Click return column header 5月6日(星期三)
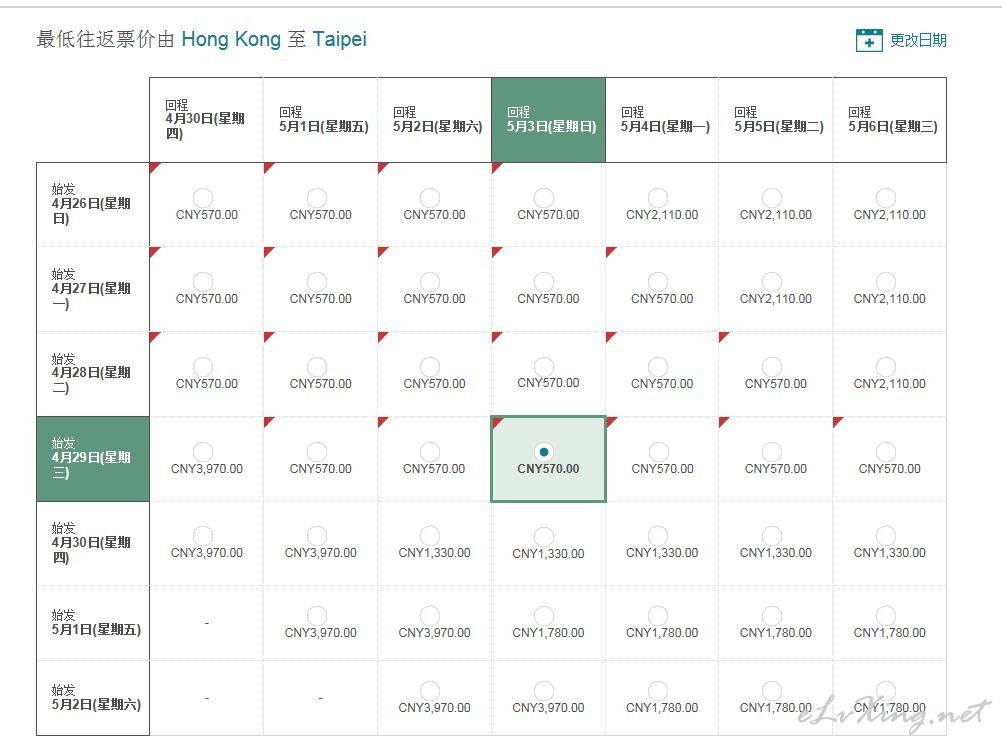The height and width of the screenshot is (747, 1002). click(890, 120)
